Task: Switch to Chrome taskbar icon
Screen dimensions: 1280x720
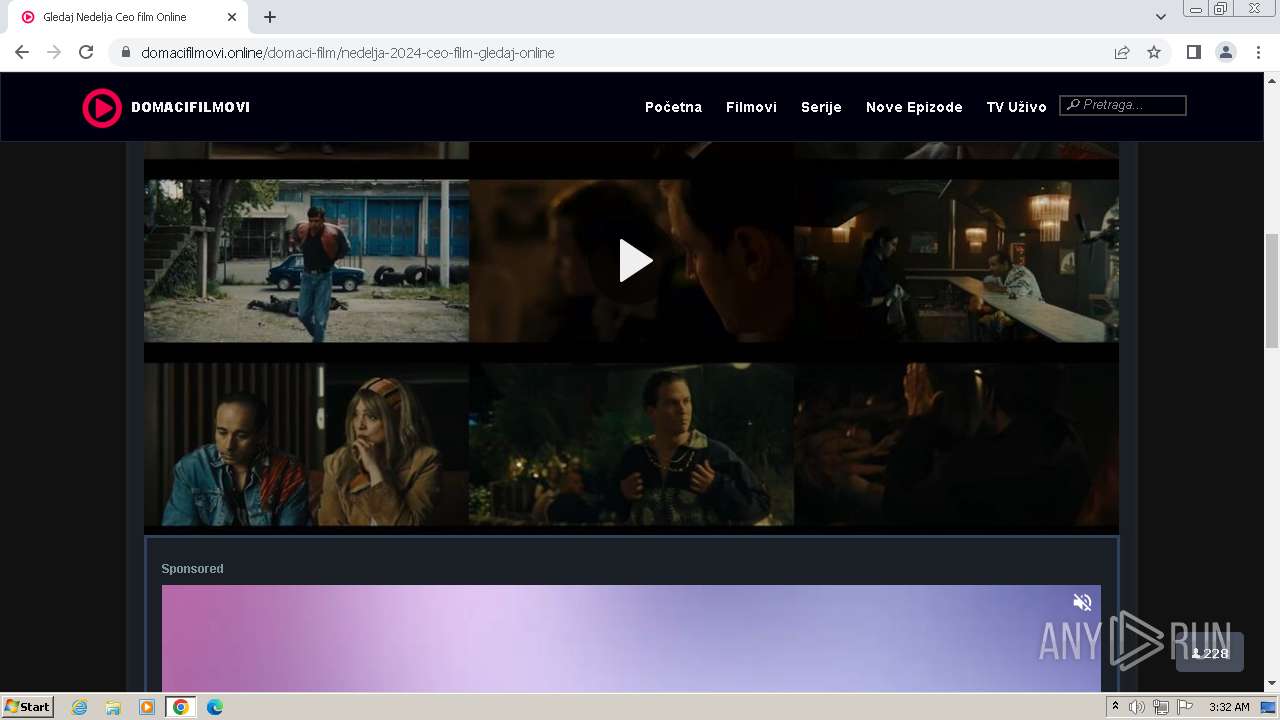Action: tap(180, 707)
